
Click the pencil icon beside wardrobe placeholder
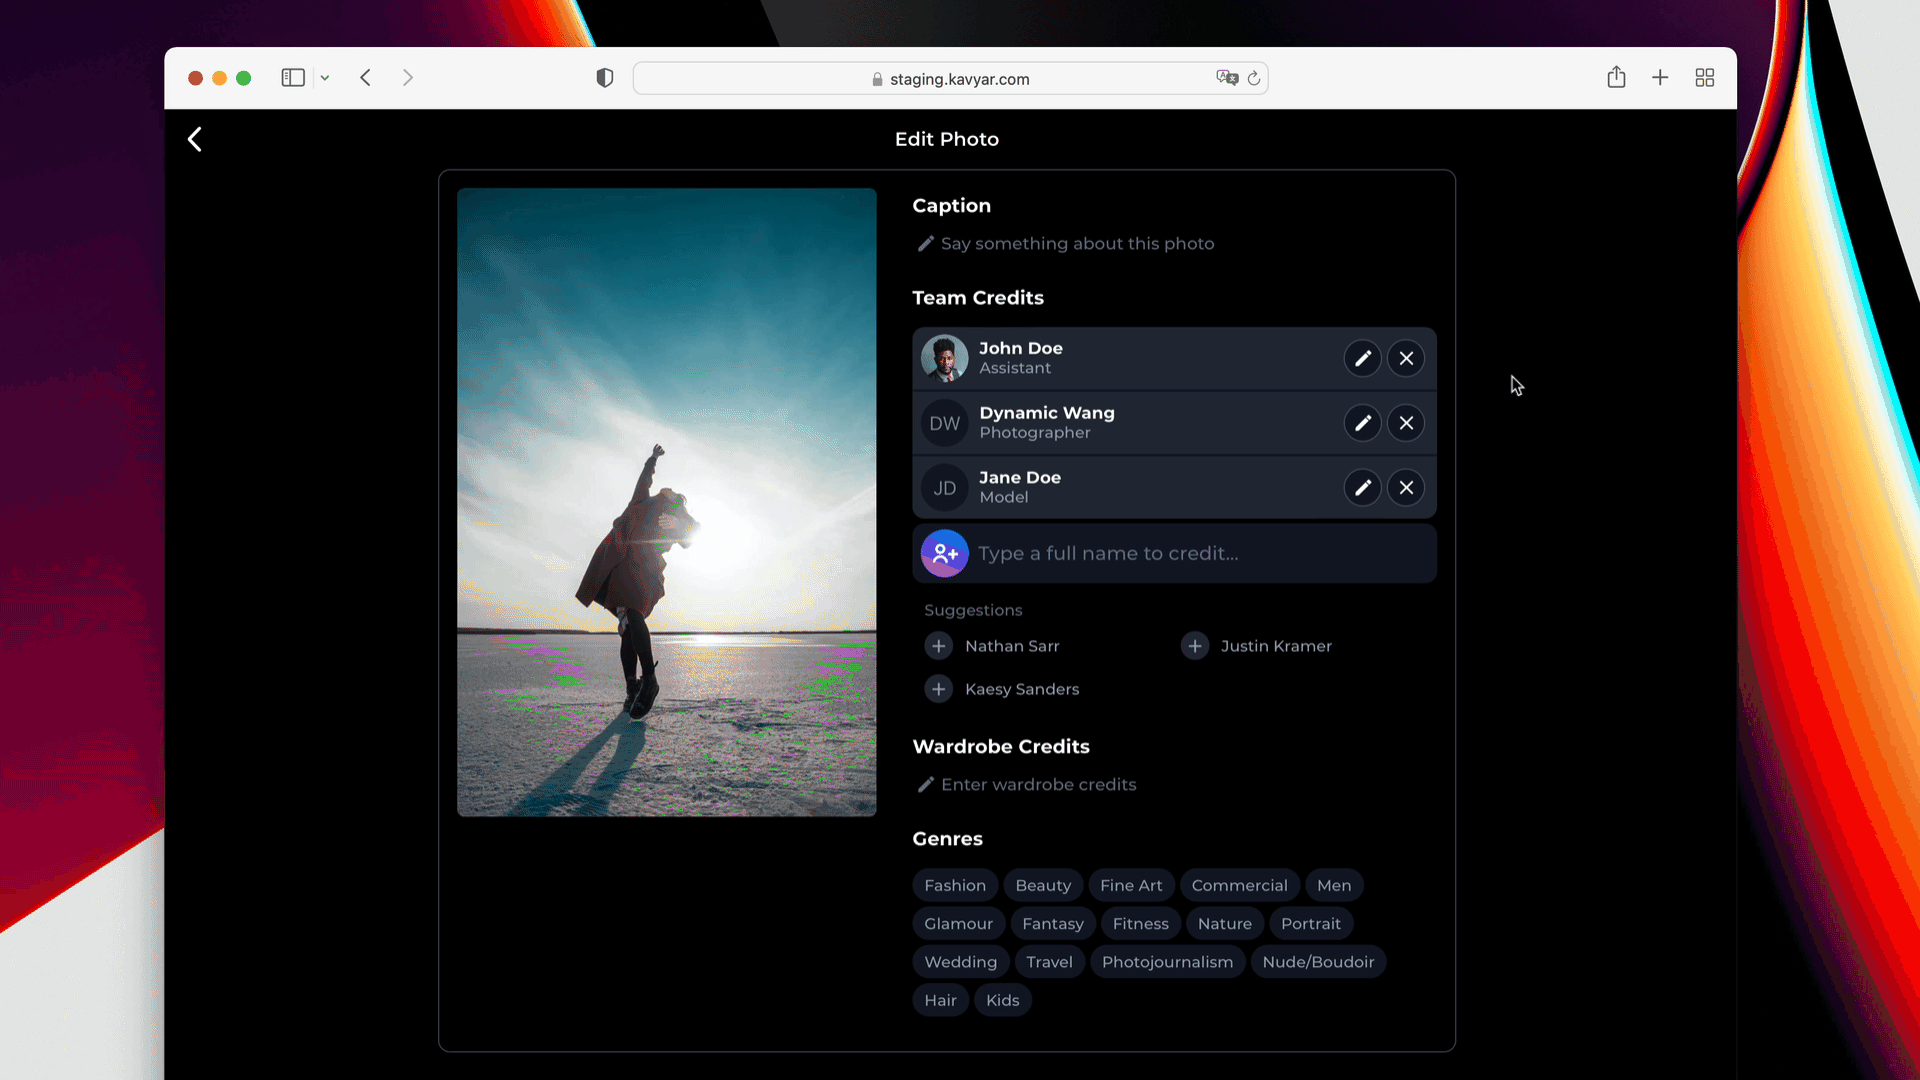[926, 785]
